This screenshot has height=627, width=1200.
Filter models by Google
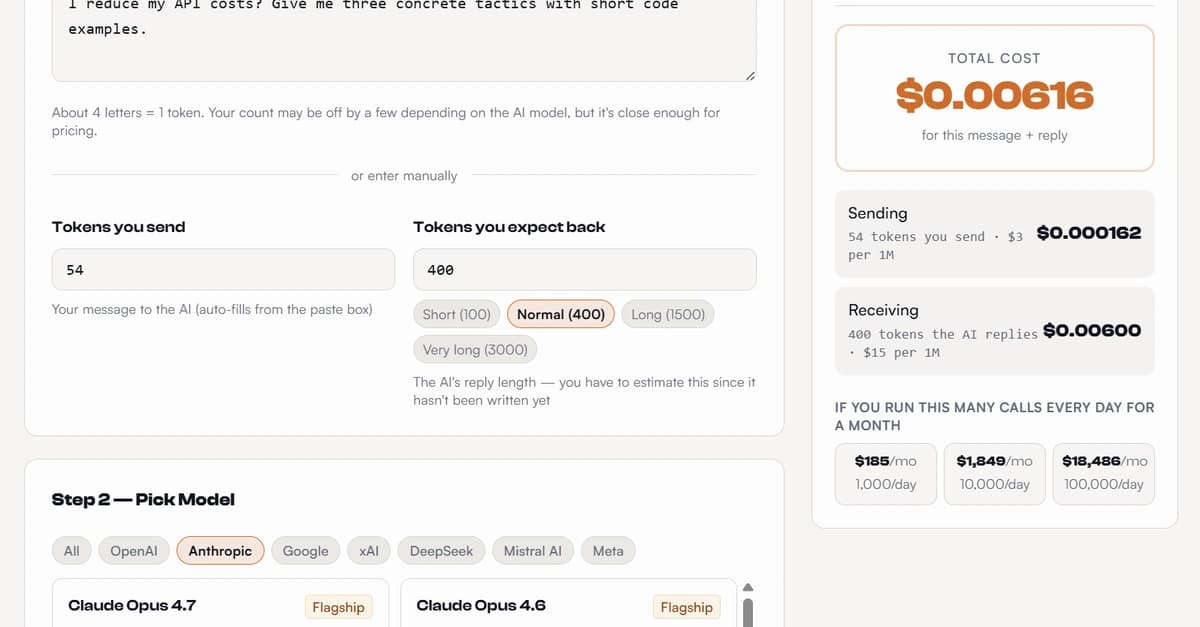click(305, 551)
